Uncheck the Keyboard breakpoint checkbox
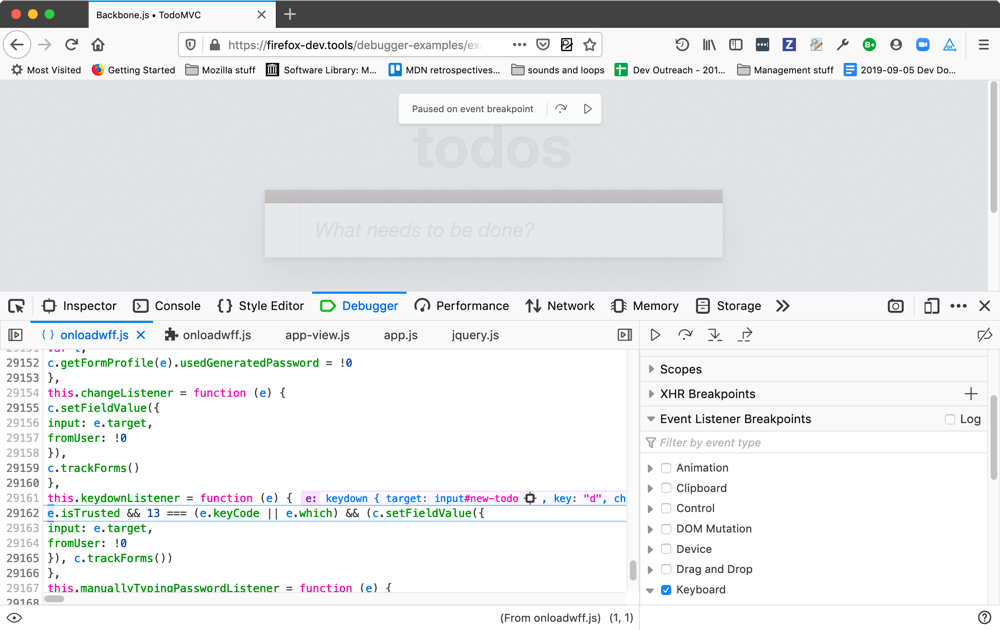This screenshot has width=1000, height=630. pos(666,589)
